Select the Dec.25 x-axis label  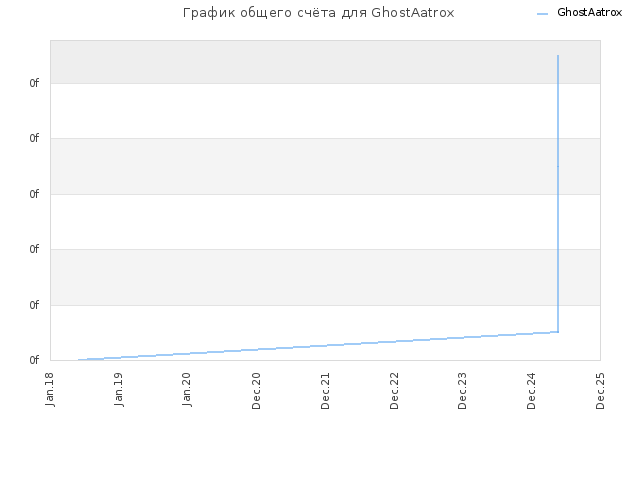[600, 391]
